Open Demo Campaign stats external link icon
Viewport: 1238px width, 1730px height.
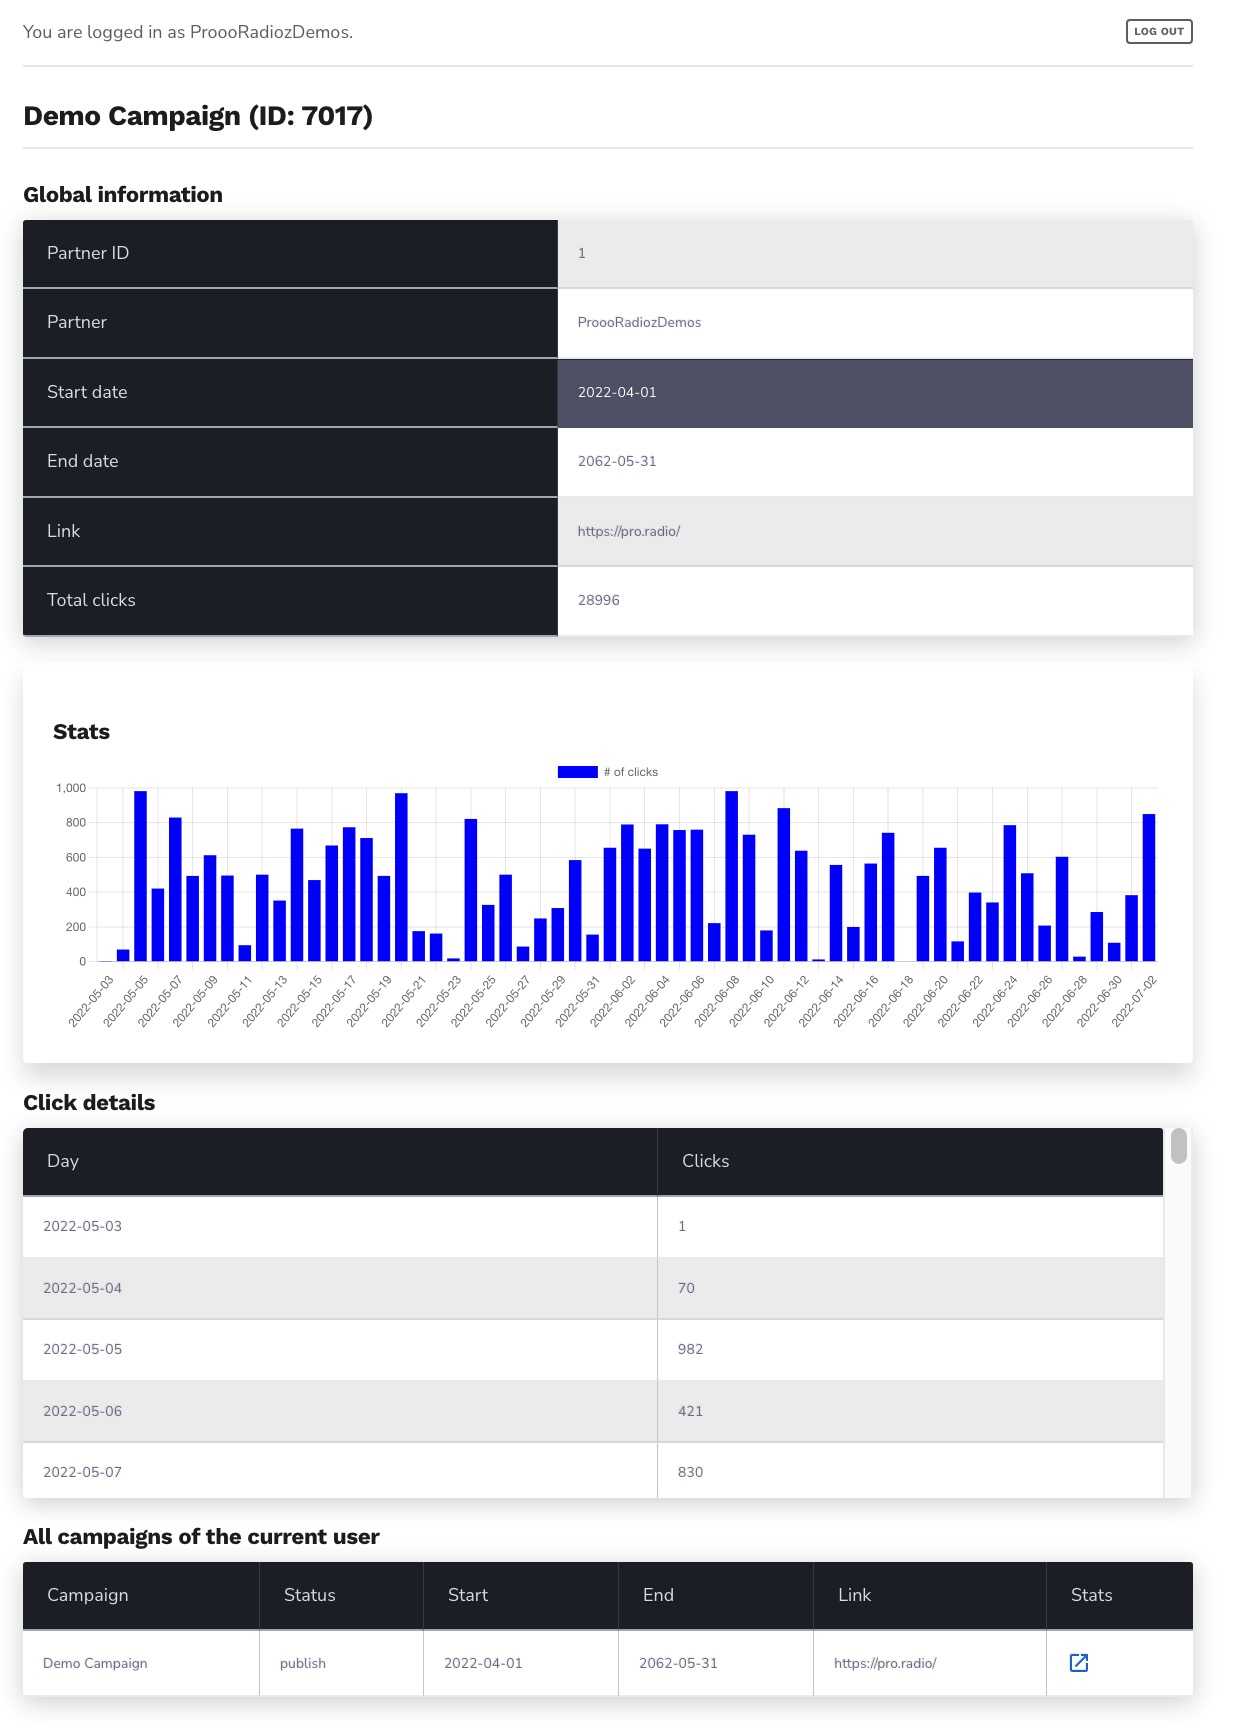[1078, 1662]
